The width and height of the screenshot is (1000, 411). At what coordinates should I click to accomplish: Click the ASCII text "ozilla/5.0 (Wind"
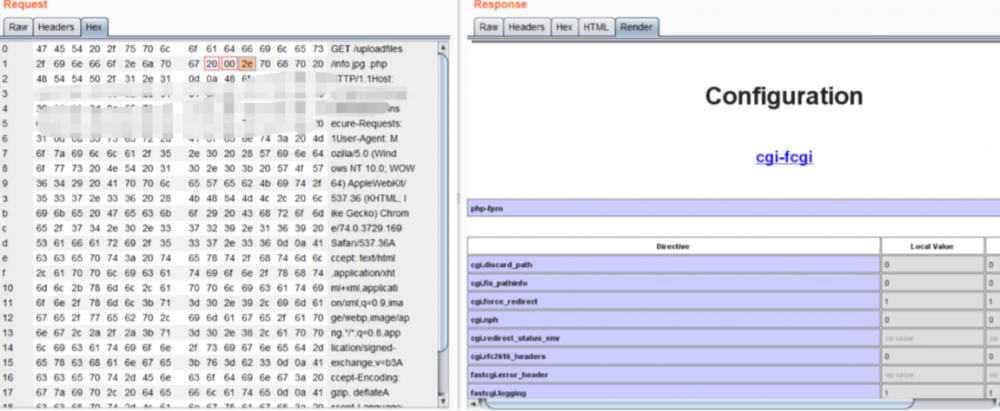tap(364, 153)
